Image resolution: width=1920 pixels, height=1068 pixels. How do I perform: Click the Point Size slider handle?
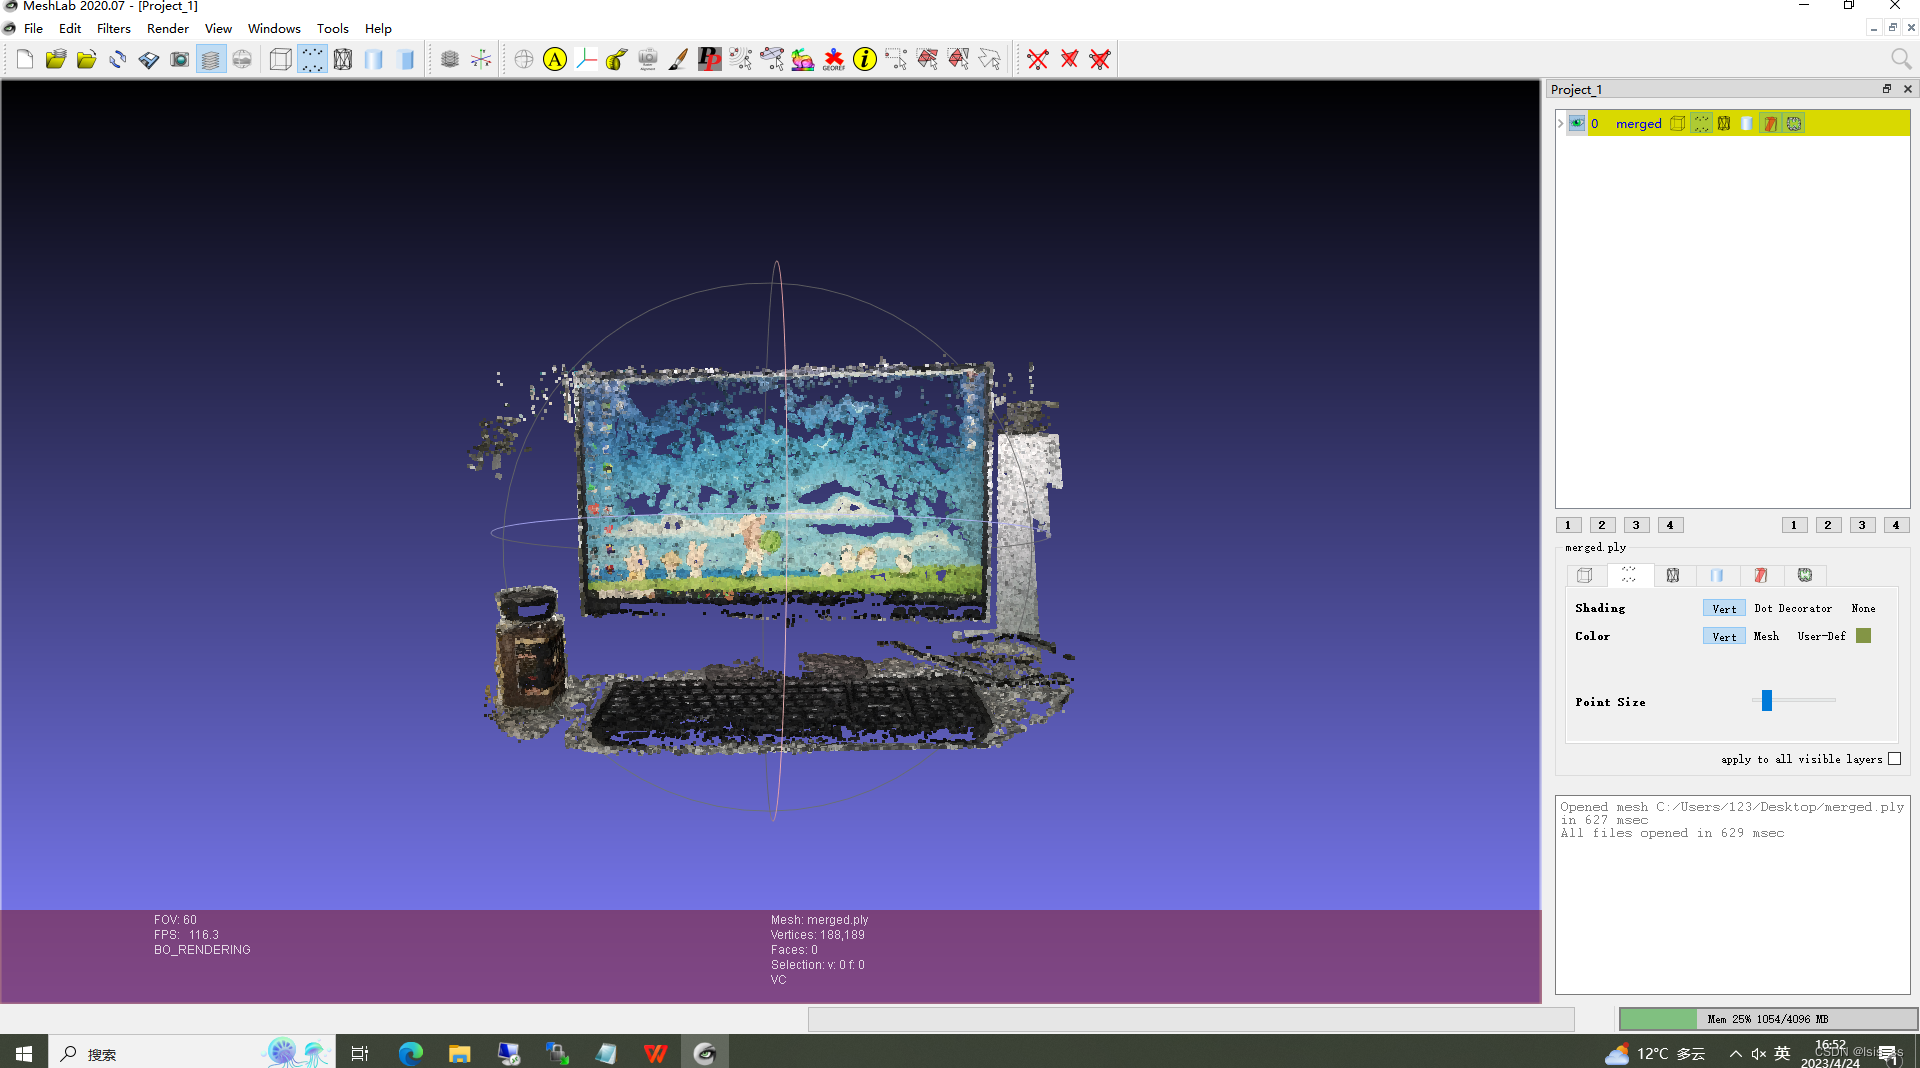[1767, 700]
